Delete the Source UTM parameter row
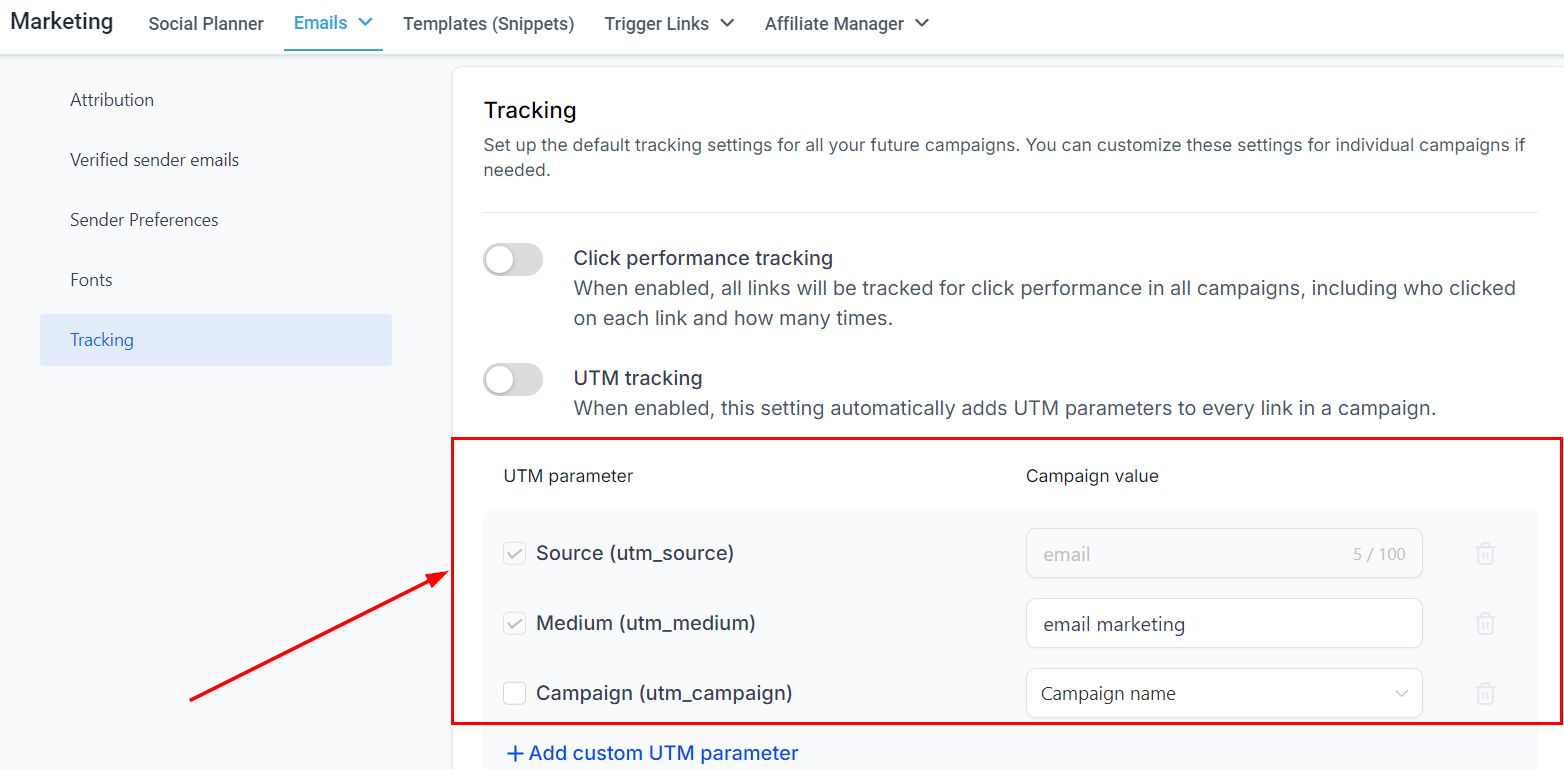 pyautogui.click(x=1485, y=554)
